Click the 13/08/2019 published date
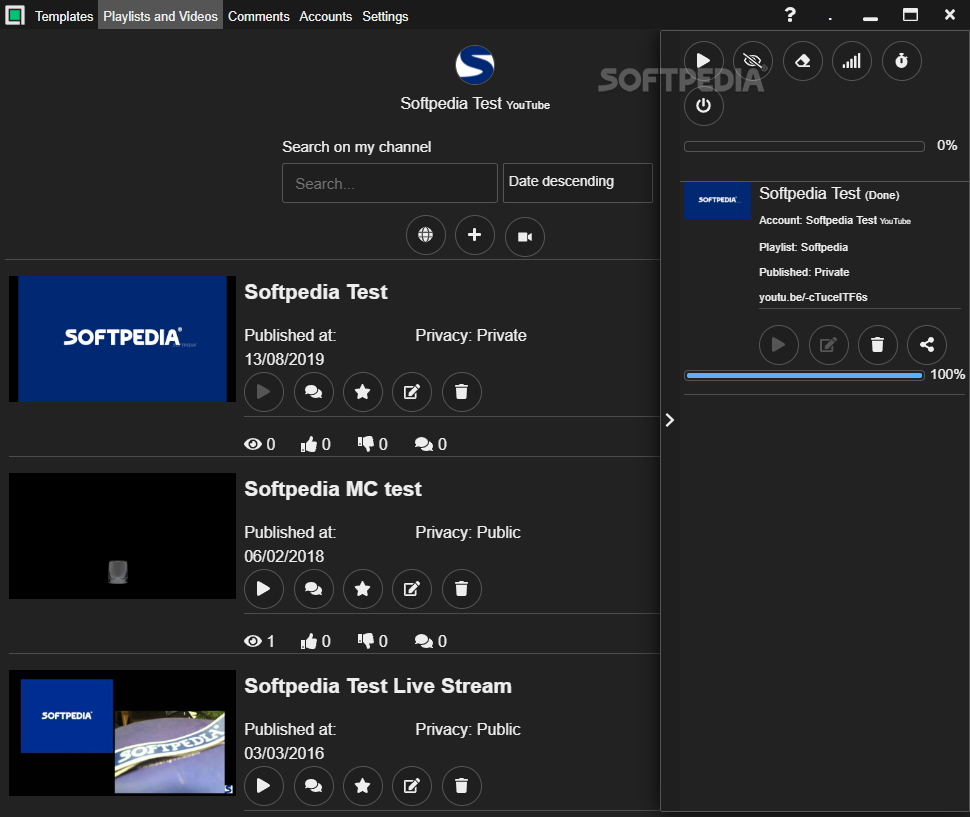The width and height of the screenshot is (970, 817). click(x=284, y=359)
